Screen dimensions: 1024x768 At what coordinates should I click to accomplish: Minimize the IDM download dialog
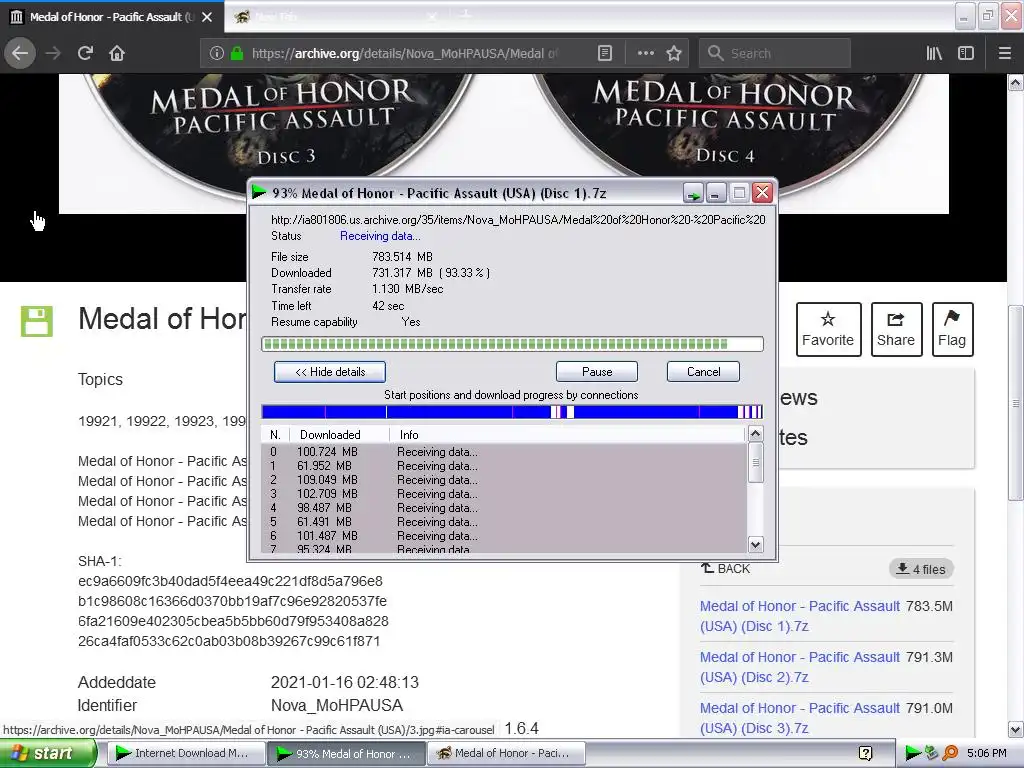pos(716,193)
